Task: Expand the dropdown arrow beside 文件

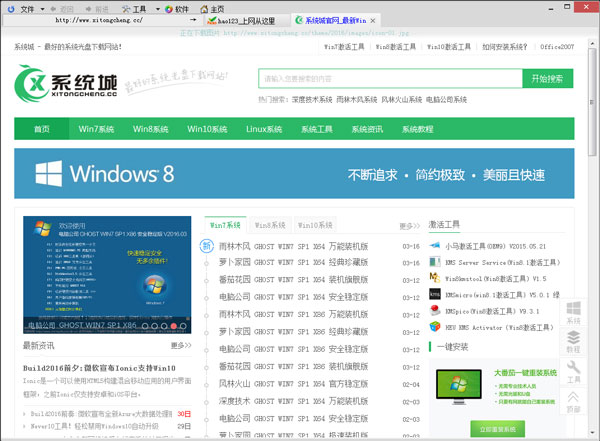Action: point(42,9)
